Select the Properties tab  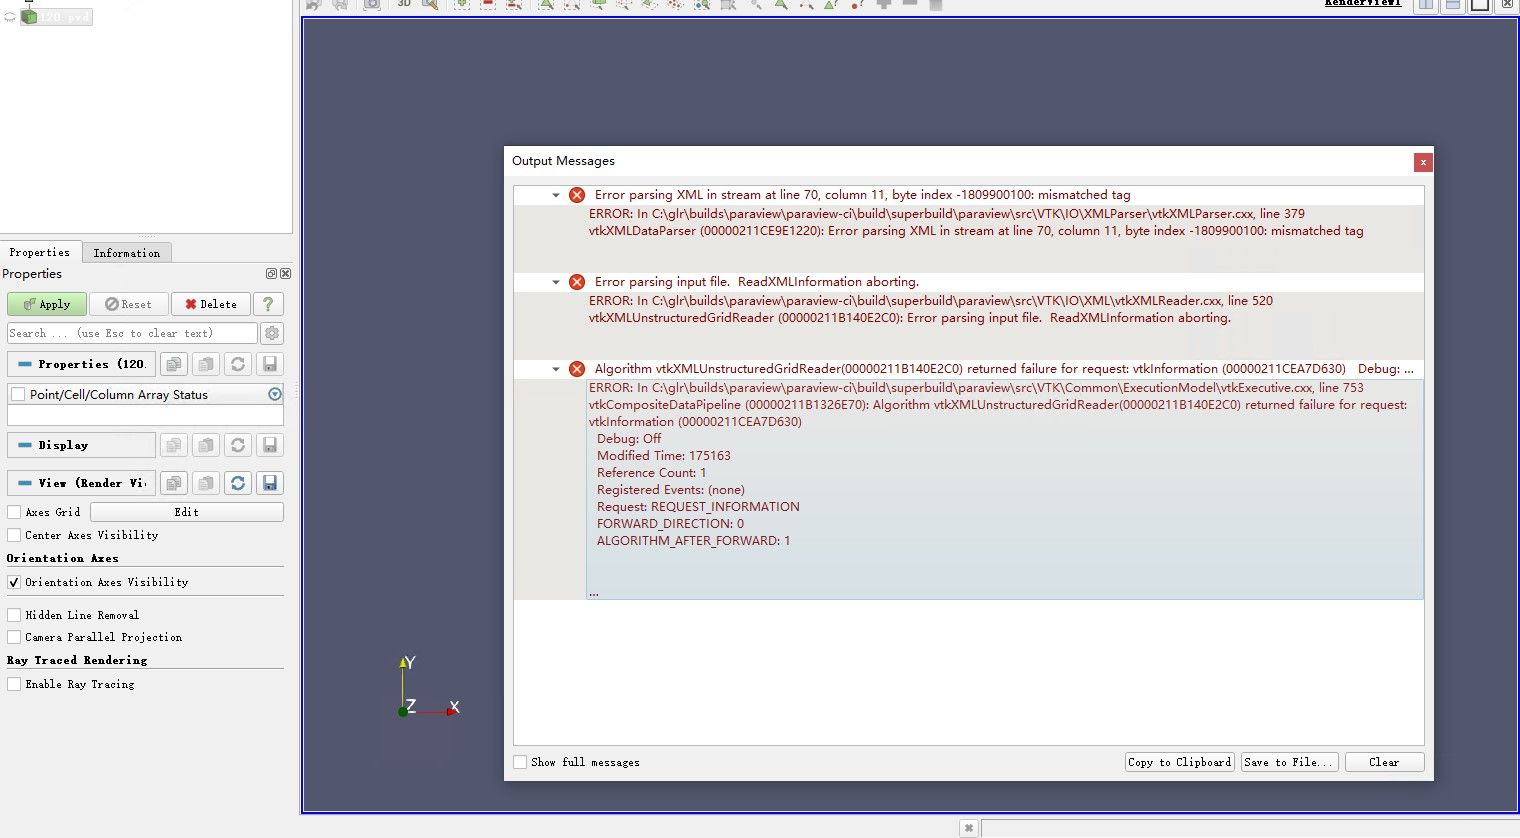tap(40, 252)
